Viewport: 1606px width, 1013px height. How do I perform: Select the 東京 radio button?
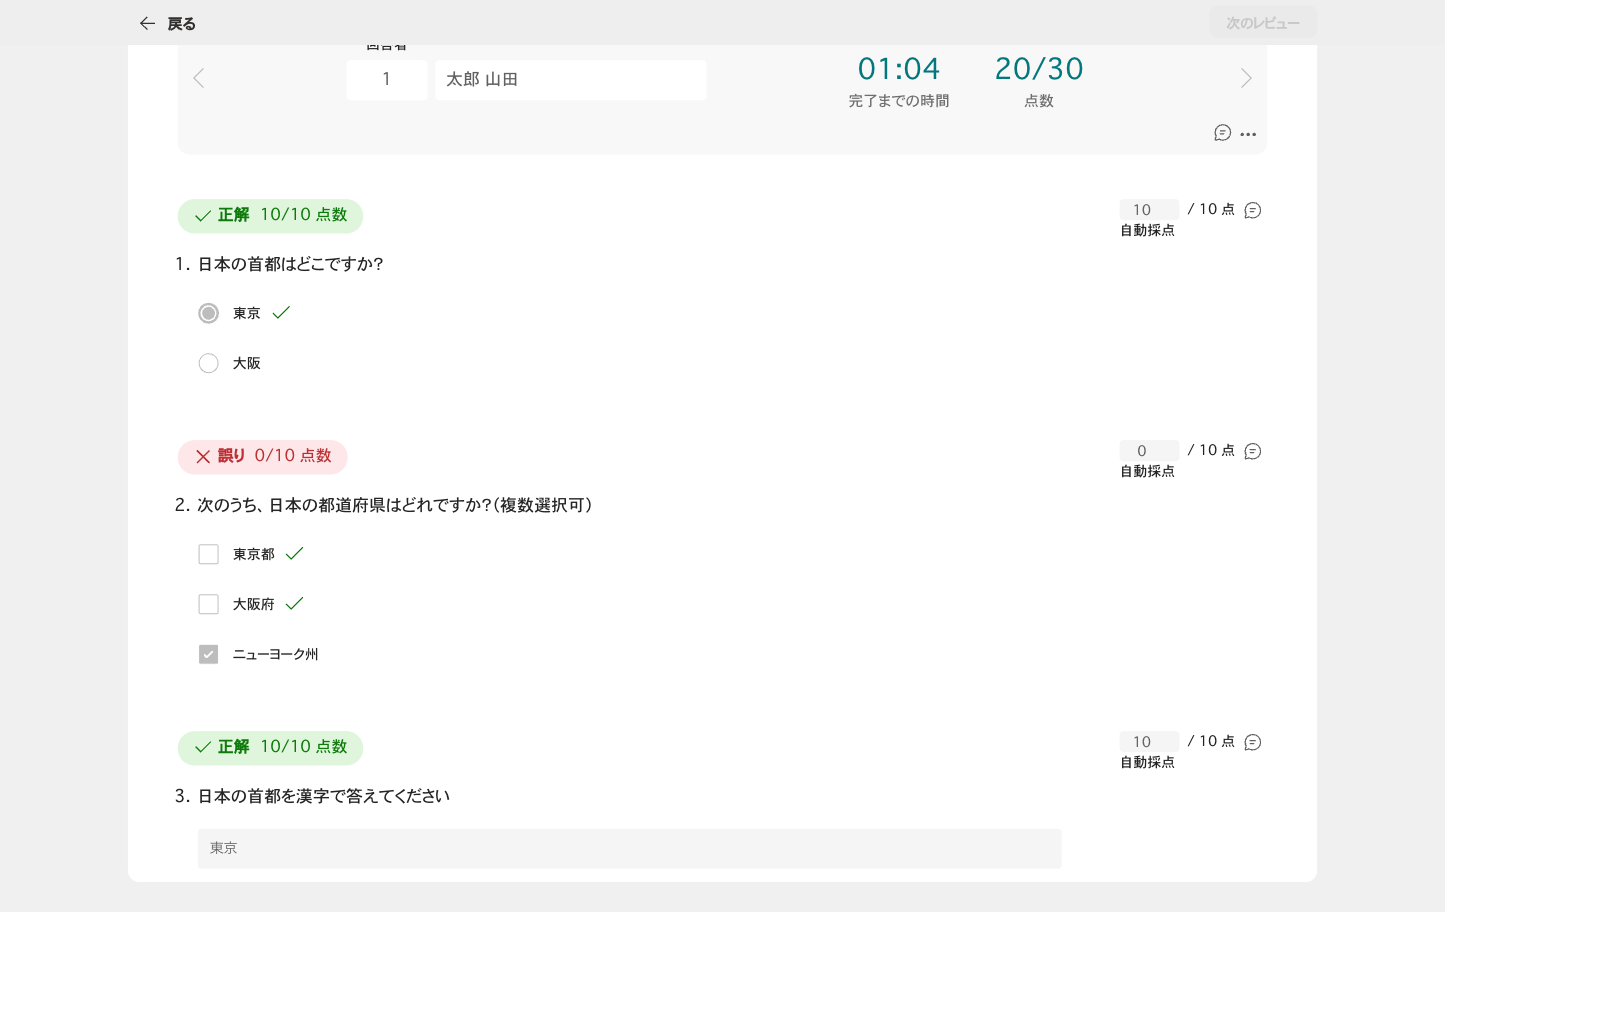[208, 313]
